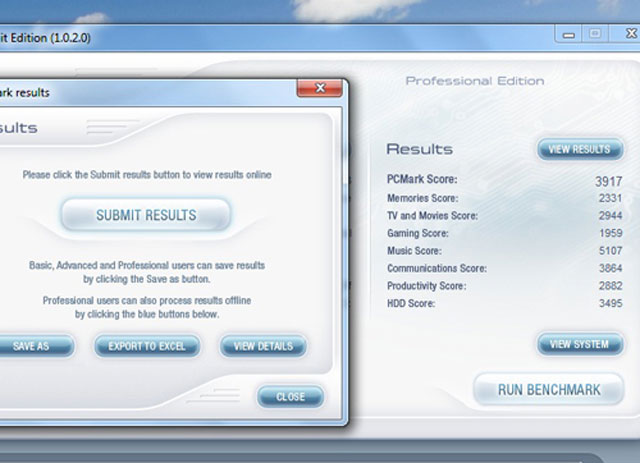This screenshot has height=463, width=640.
Task: Click the HDD Score value 3495
Action: click(610, 303)
